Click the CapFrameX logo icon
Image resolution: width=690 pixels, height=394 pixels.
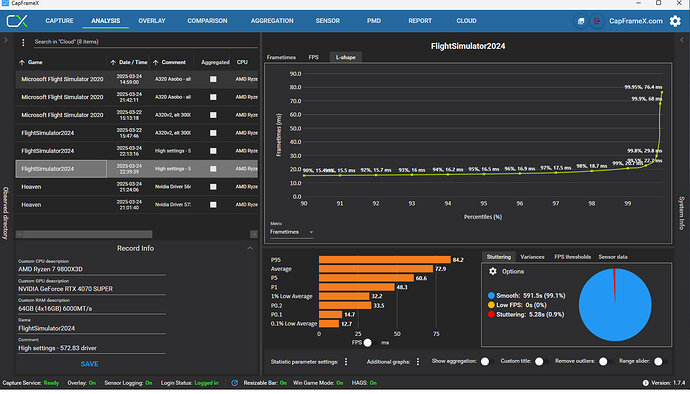point(17,21)
